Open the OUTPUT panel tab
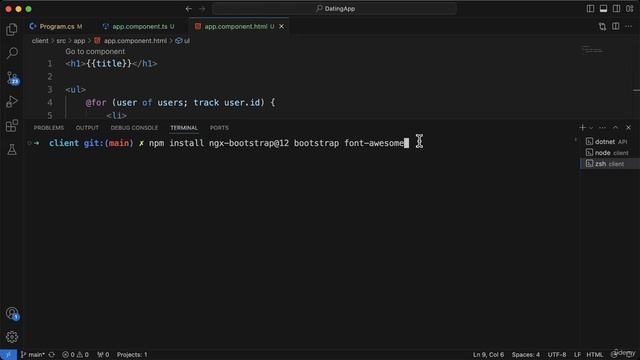Viewport: 640px width, 360px height. pos(87,128)
